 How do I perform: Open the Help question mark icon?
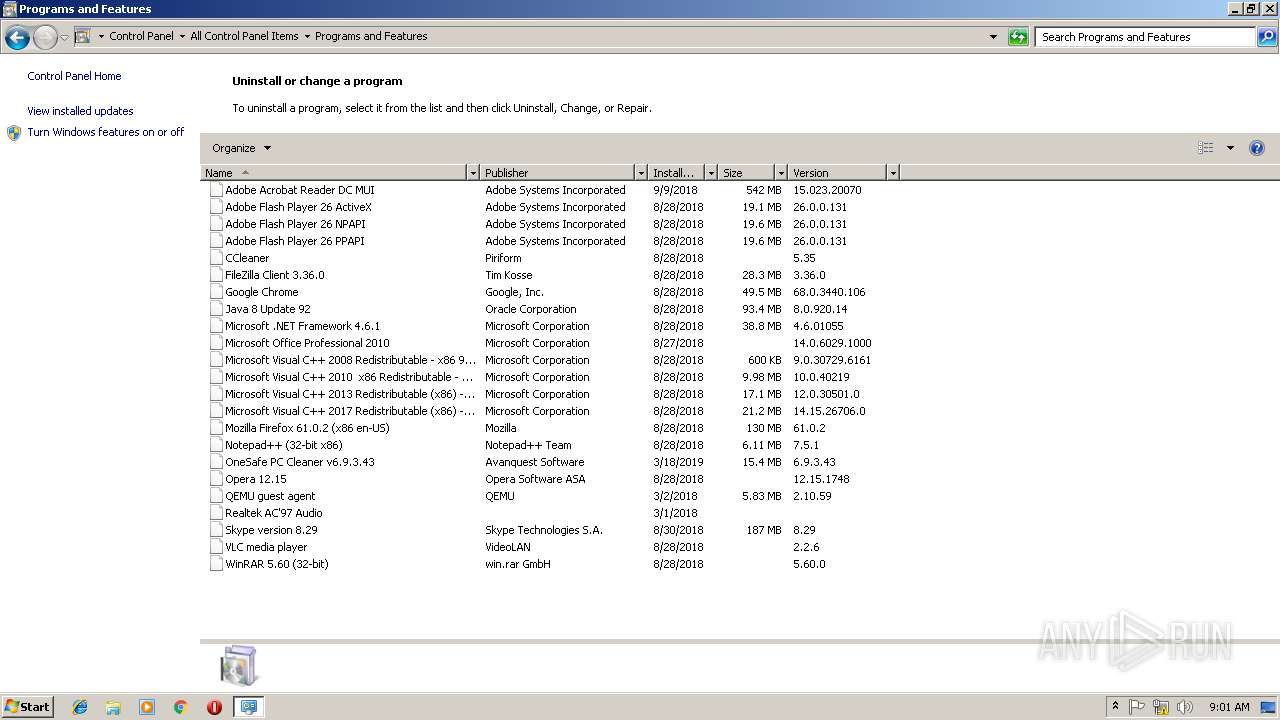(1257, 148)
